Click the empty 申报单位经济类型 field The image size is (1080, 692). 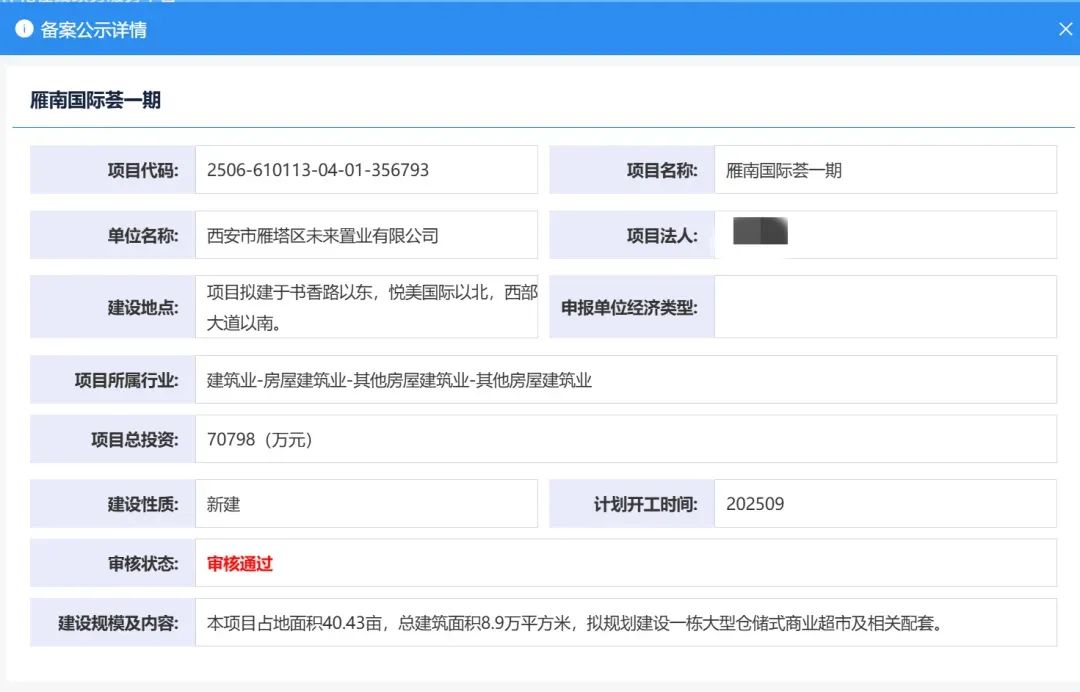click(x=884, y=307)
